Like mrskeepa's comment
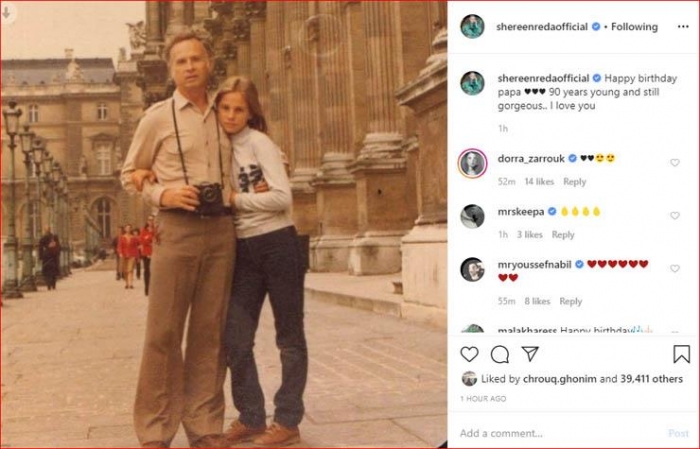 click(675, 216)
